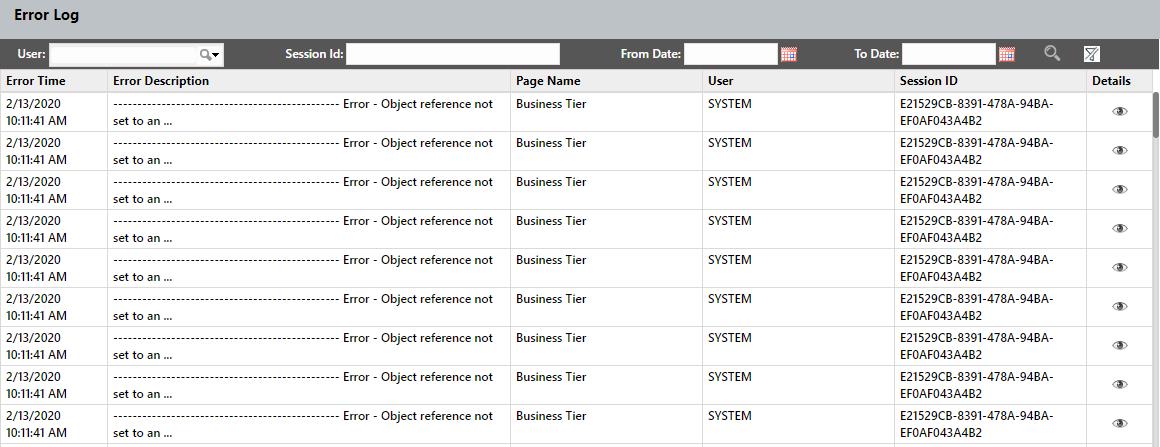Click the eye icon in last visible row
This screenshot has width=1160, height=447.
(x=1119, y=424)
